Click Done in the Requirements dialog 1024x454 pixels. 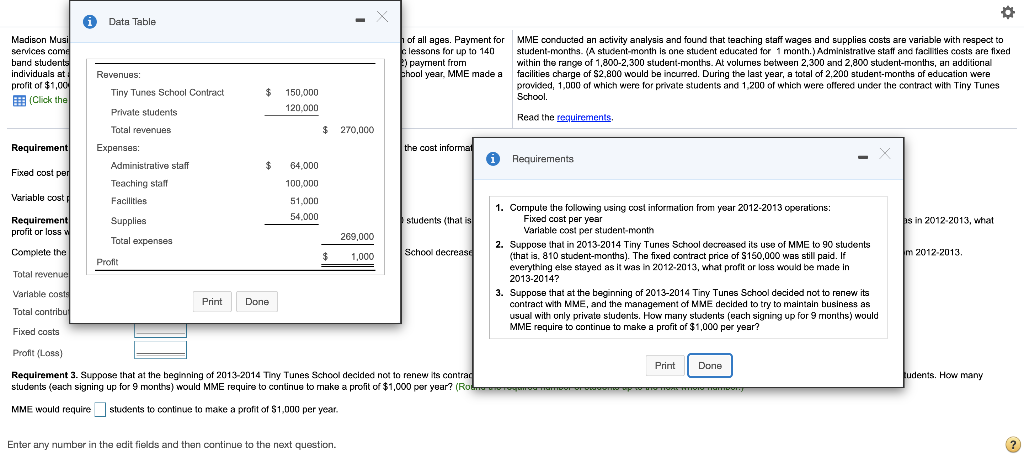coord(710,365)
